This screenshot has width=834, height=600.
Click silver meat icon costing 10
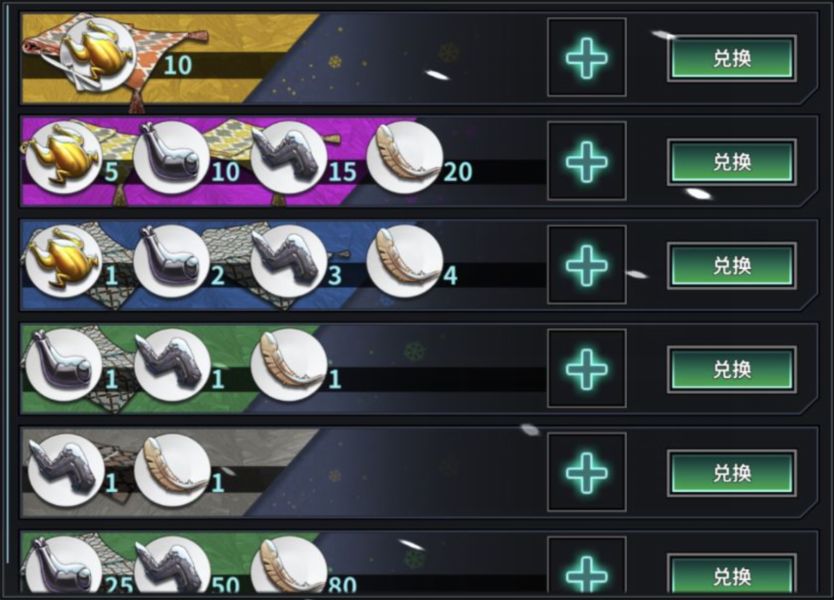click(x=171, y=157)
